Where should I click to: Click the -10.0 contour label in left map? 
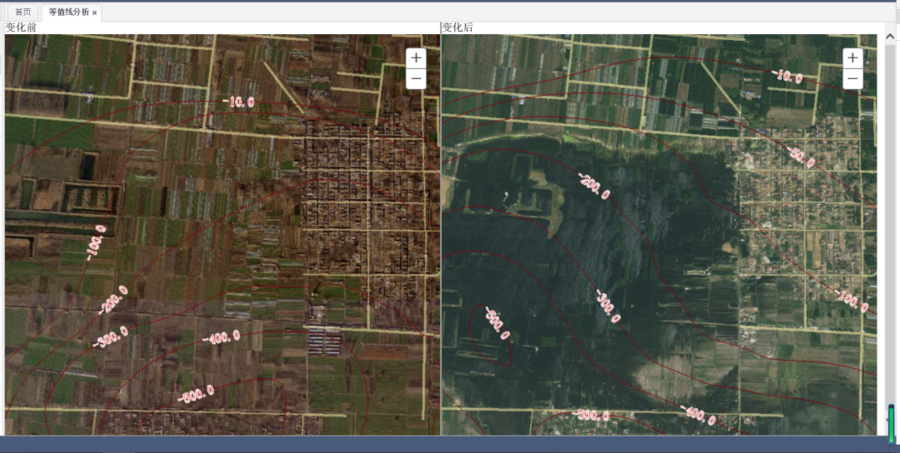point(238,102)
